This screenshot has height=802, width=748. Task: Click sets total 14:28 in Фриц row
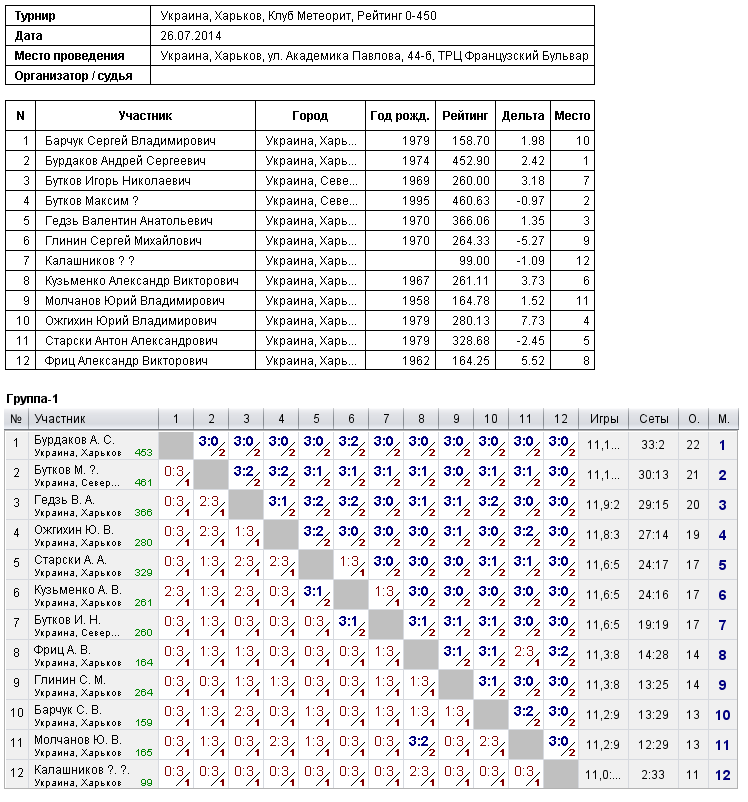coord(653,655)
